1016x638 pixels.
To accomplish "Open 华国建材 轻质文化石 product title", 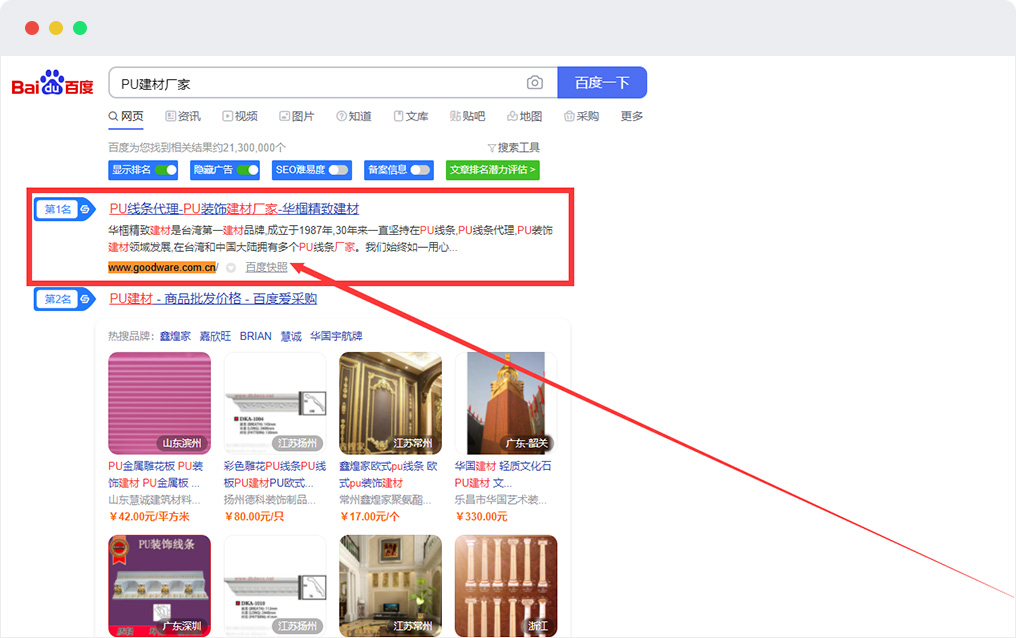I will pyautogui.click(x=503, y=474).
